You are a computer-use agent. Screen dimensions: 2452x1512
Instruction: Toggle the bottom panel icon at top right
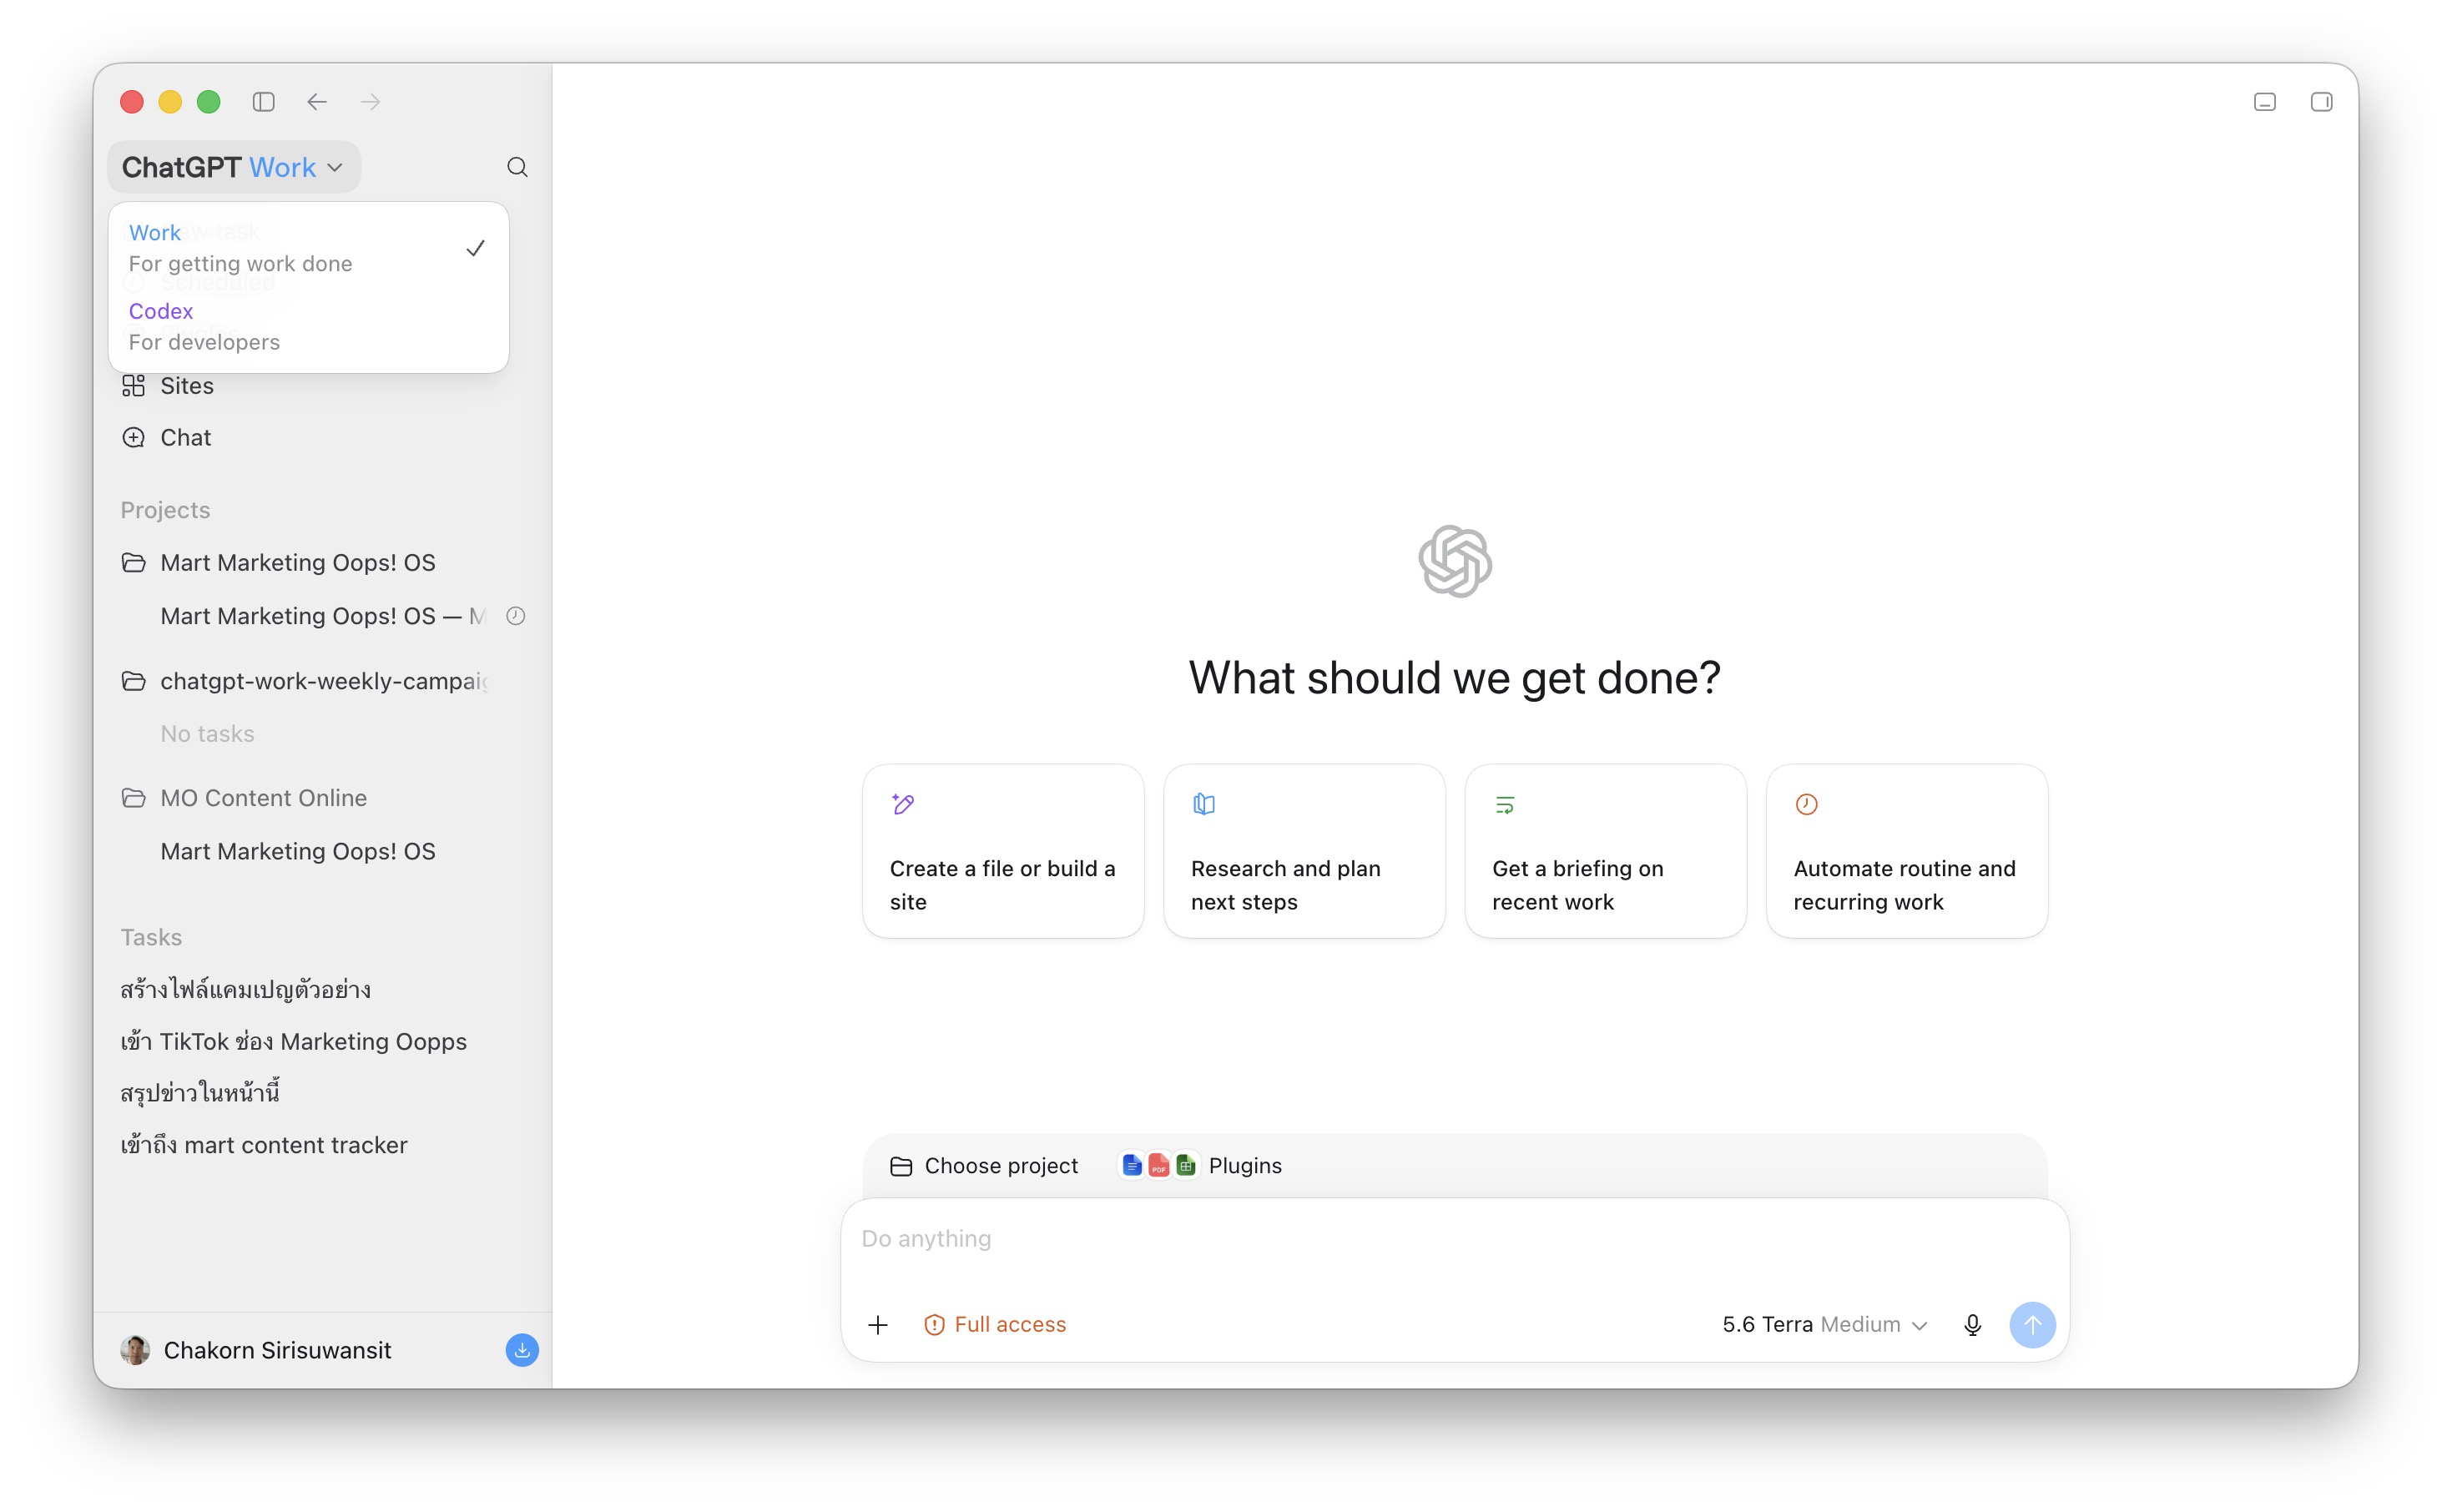[x=2265, y=102]
